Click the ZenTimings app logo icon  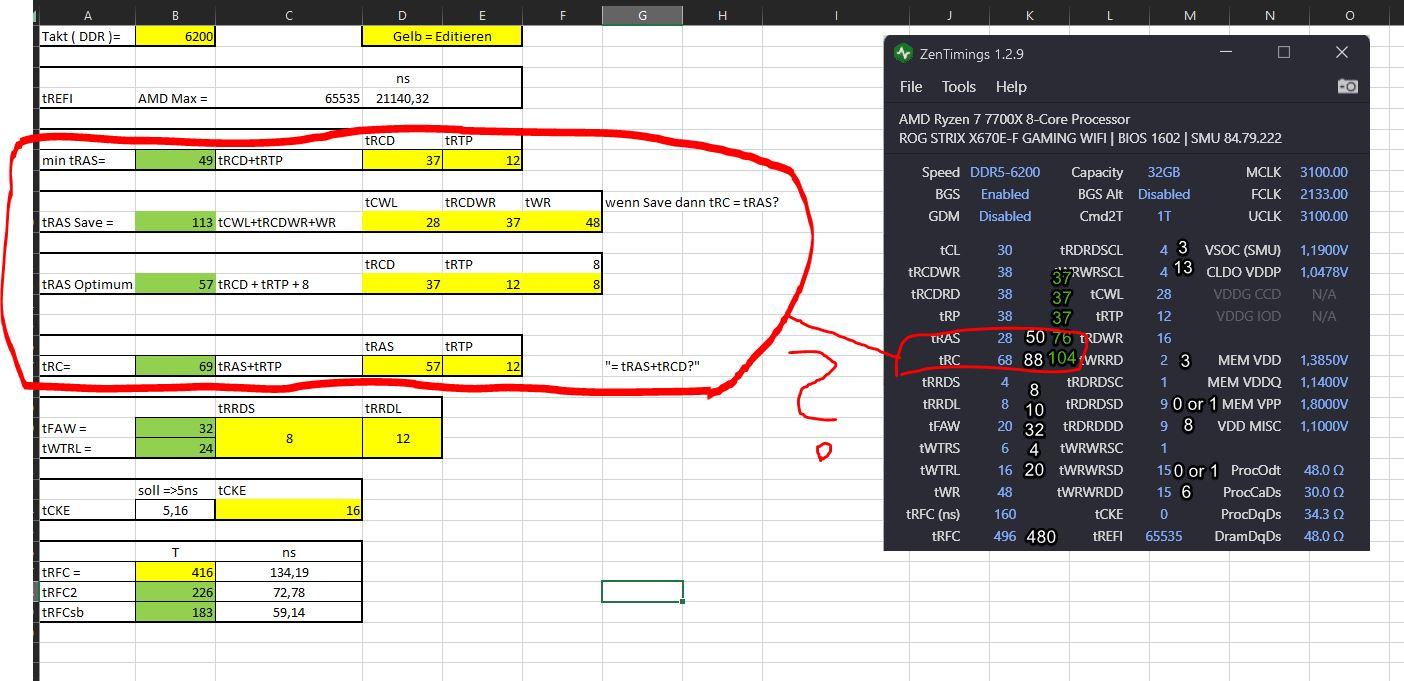click(x=904, y=53)
